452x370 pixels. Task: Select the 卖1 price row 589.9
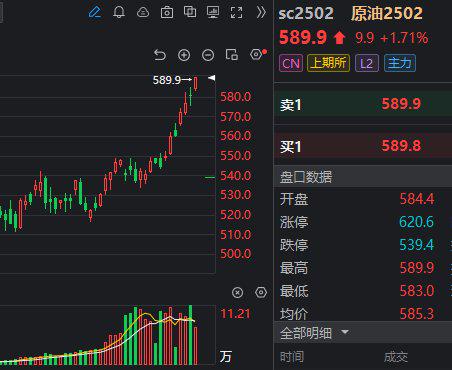pyautogui.click(x=363, y=104)
